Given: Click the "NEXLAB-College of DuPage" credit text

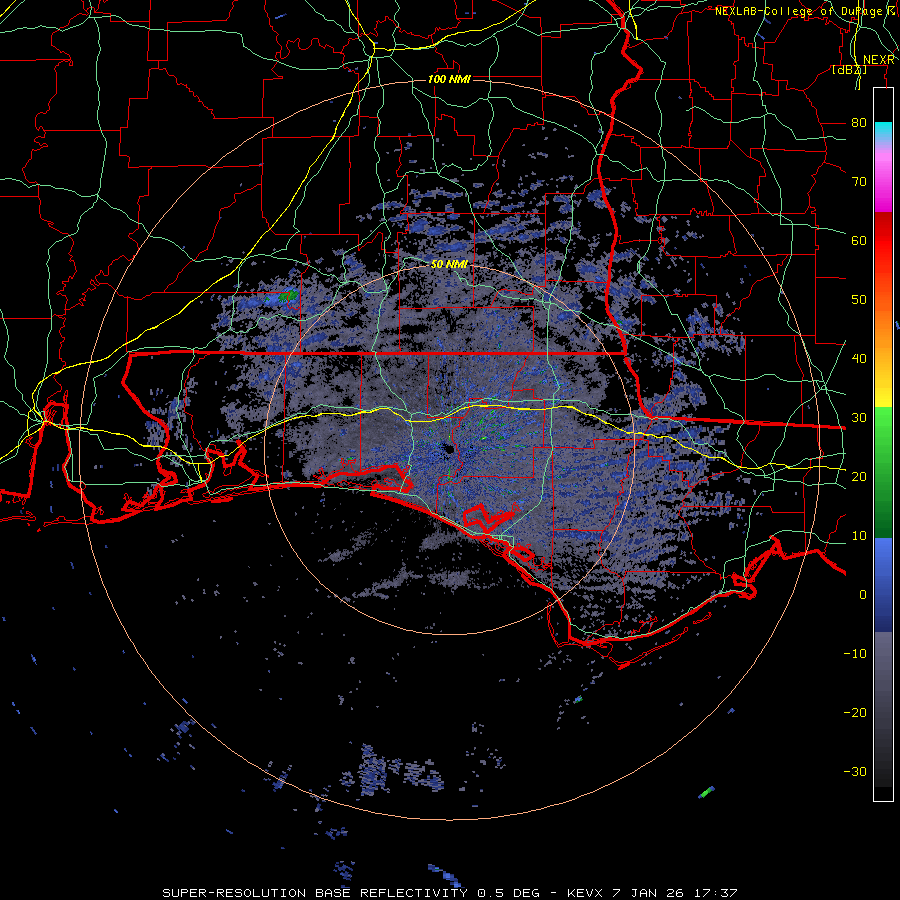Looking at the screenshot, I should coord(798,11).
